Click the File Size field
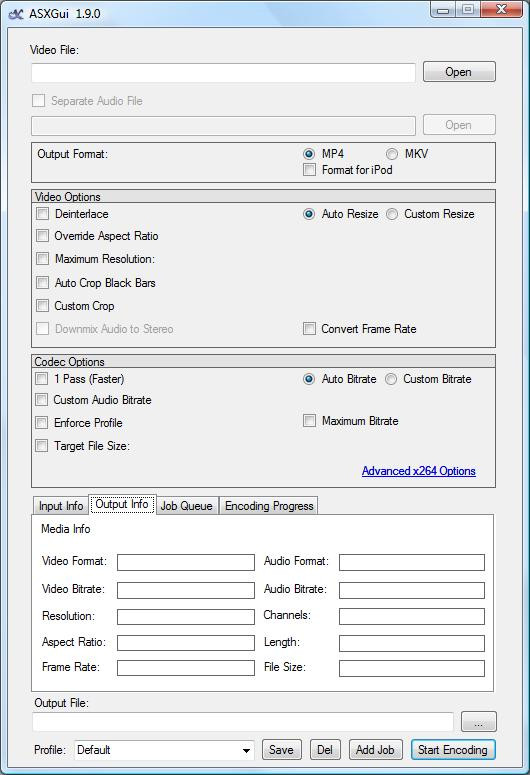Screen dimensions: 530x775 pos(412,668)
